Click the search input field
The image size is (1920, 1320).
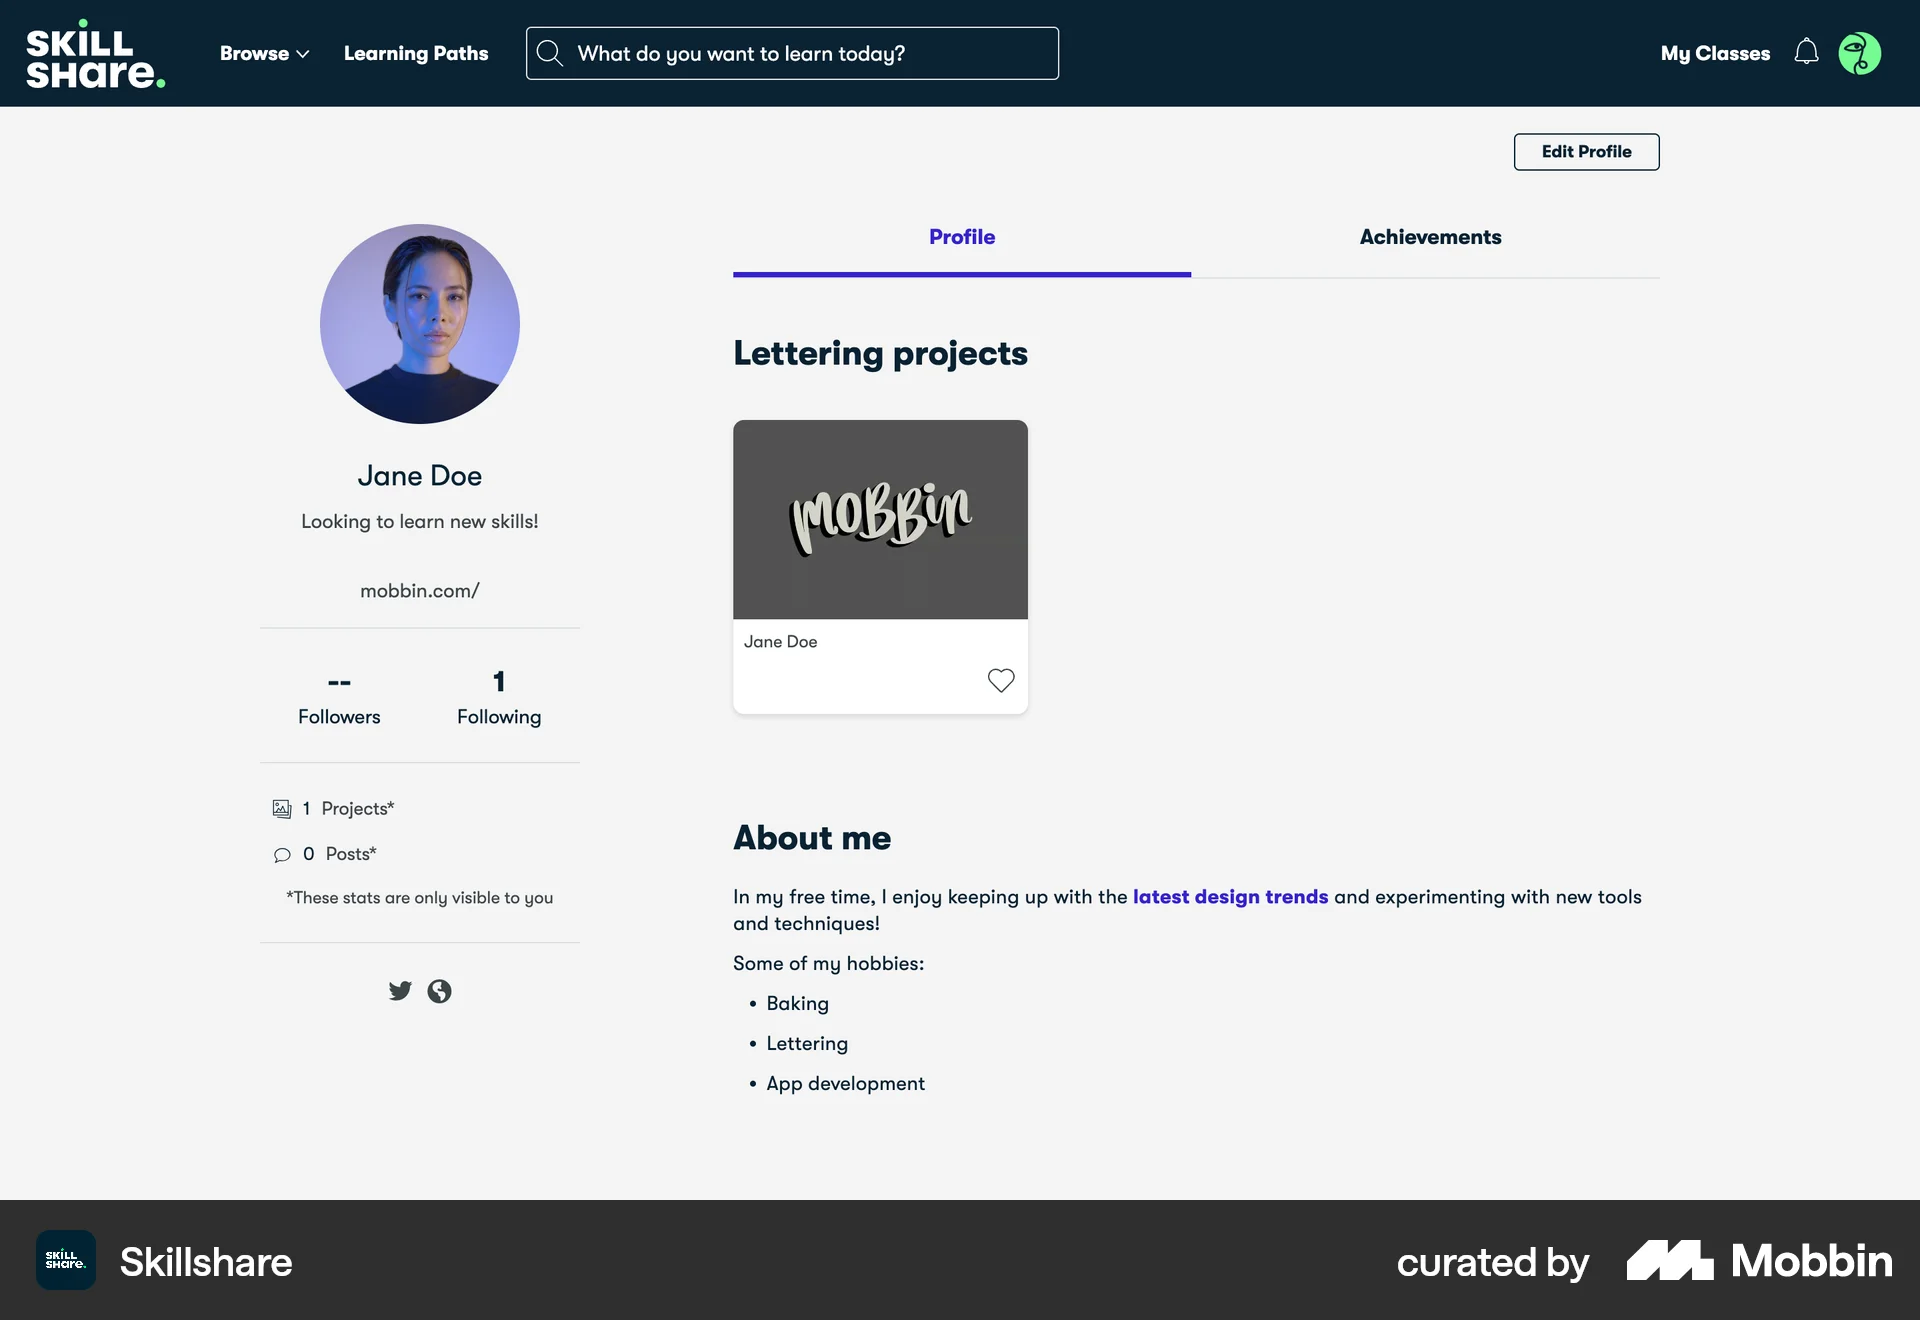point(790,53)
